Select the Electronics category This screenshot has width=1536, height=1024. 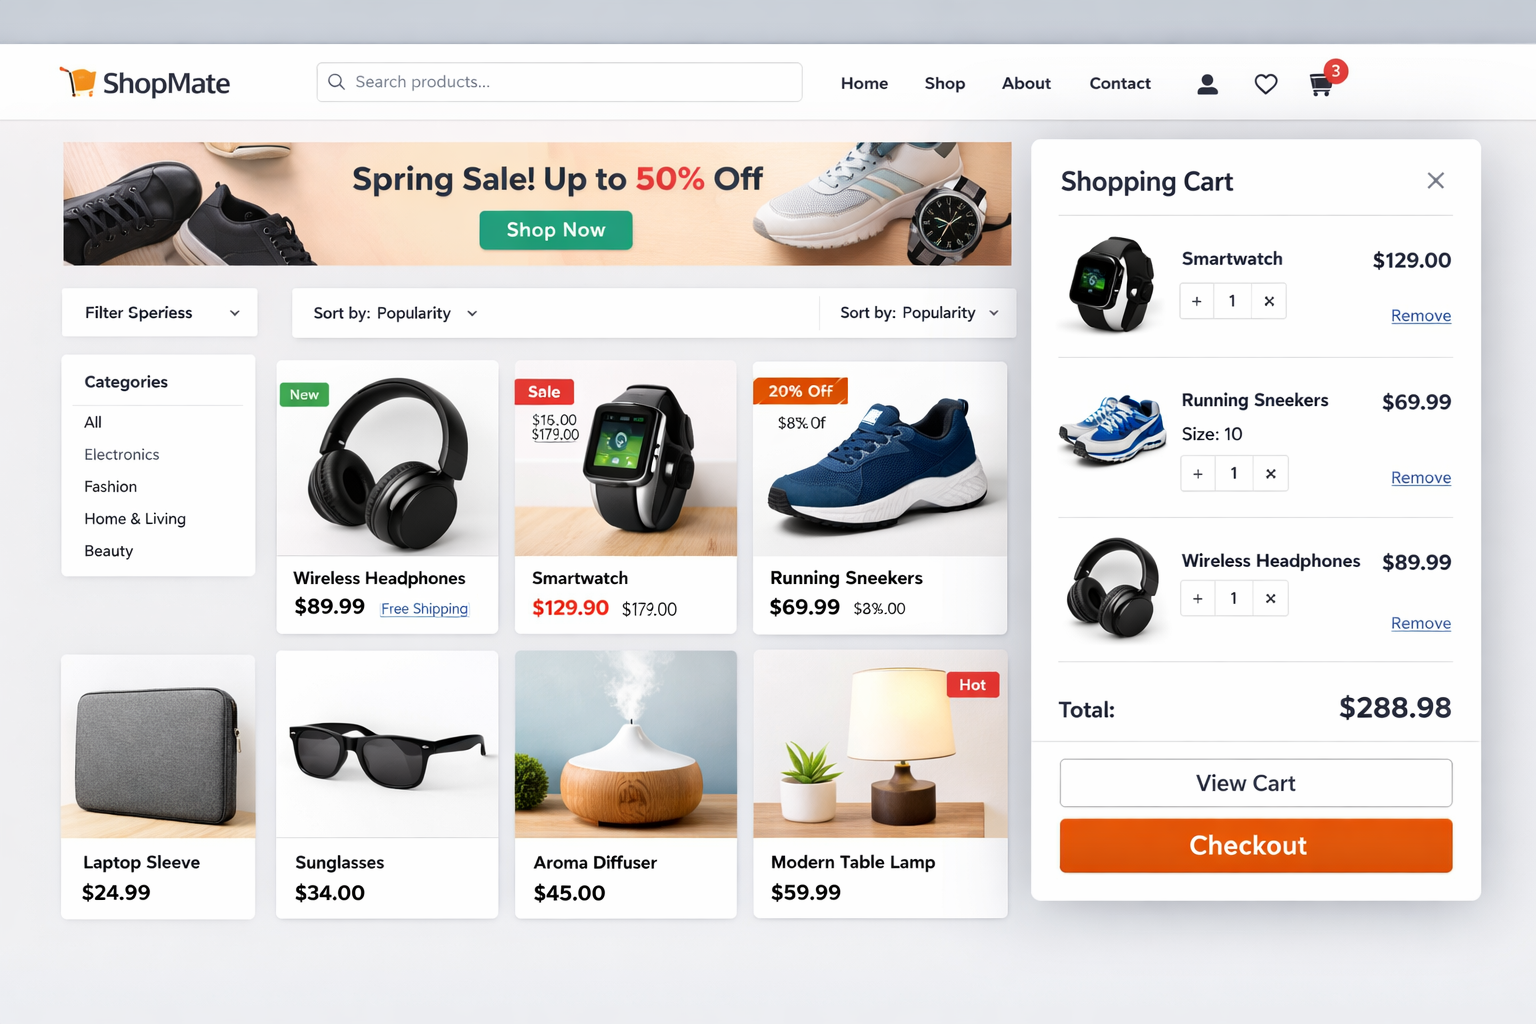122,454
